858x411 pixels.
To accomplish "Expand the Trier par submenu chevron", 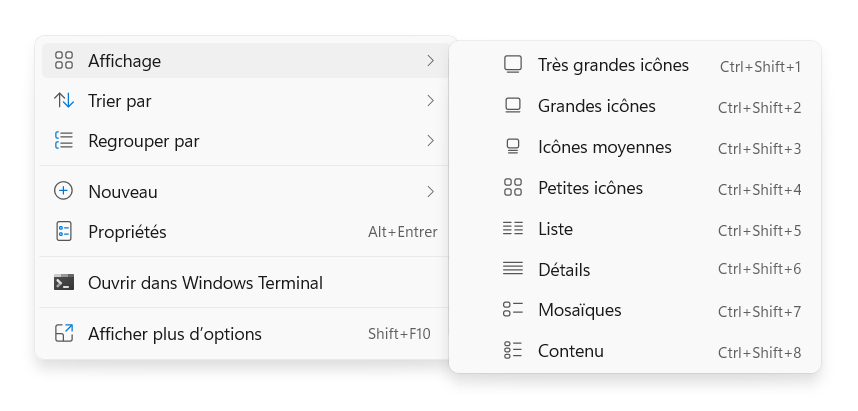I will (431, 101).
